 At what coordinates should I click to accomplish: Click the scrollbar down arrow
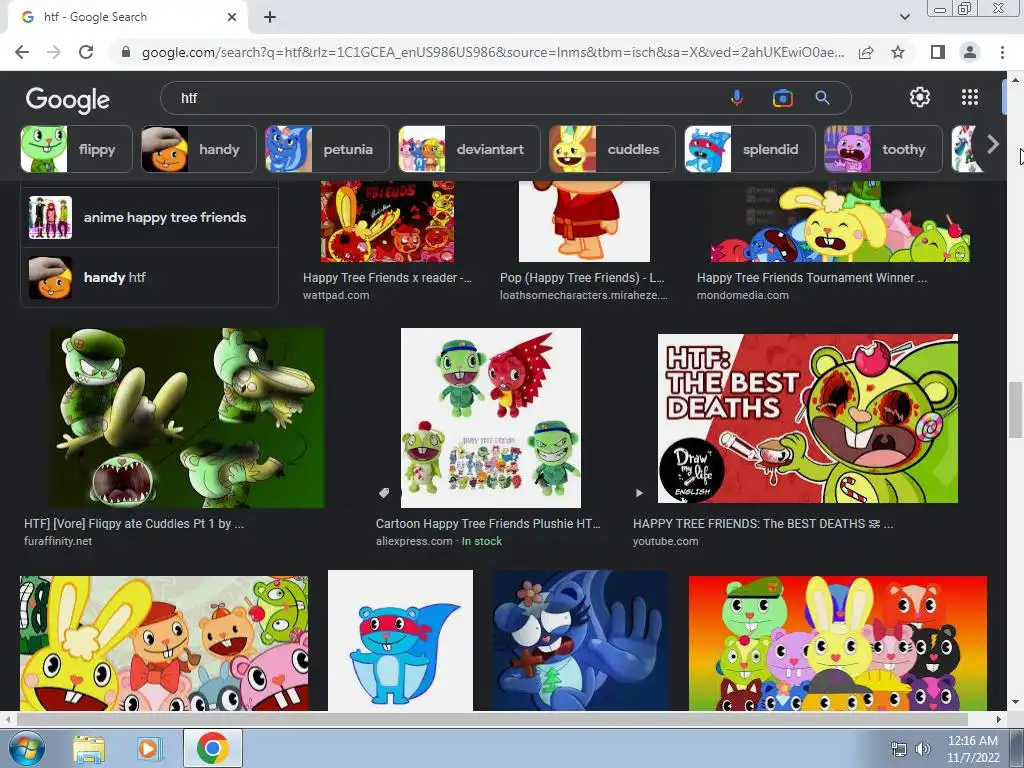1015,703
